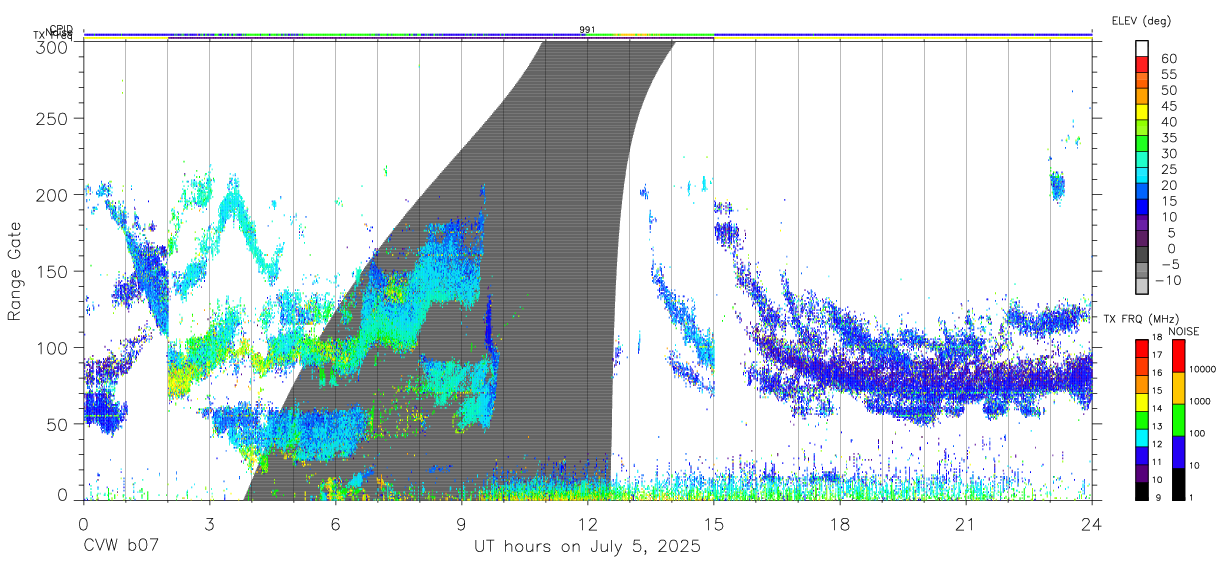Select the green TX frequency swatch between 14 and 13
1228x567 pixels.
coord(1141,419)
